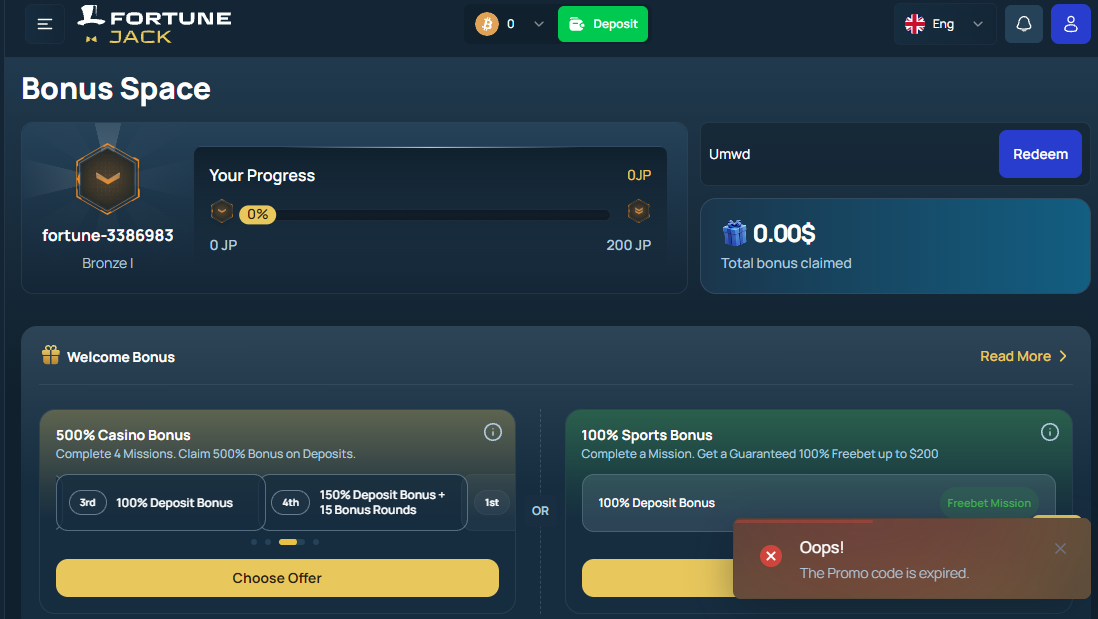Viewport: 1098px width, 619px height.
Task: Click the first carousel pagination dot
Action: click(x=253, y=542)
